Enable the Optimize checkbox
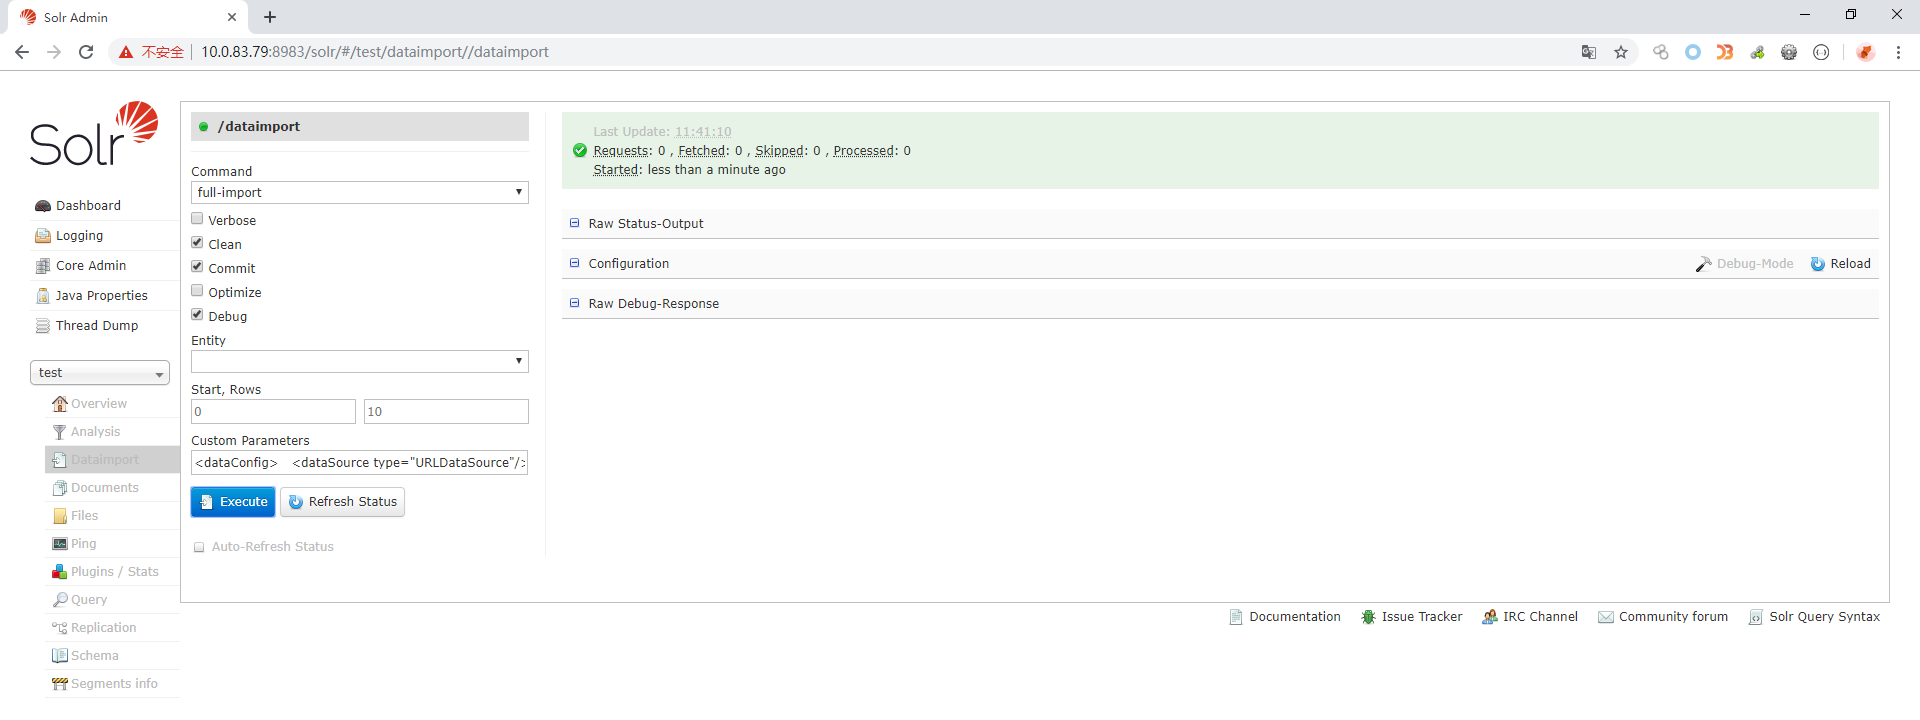This screenshot has height=720, width=1920. click(x=197, y=291)
